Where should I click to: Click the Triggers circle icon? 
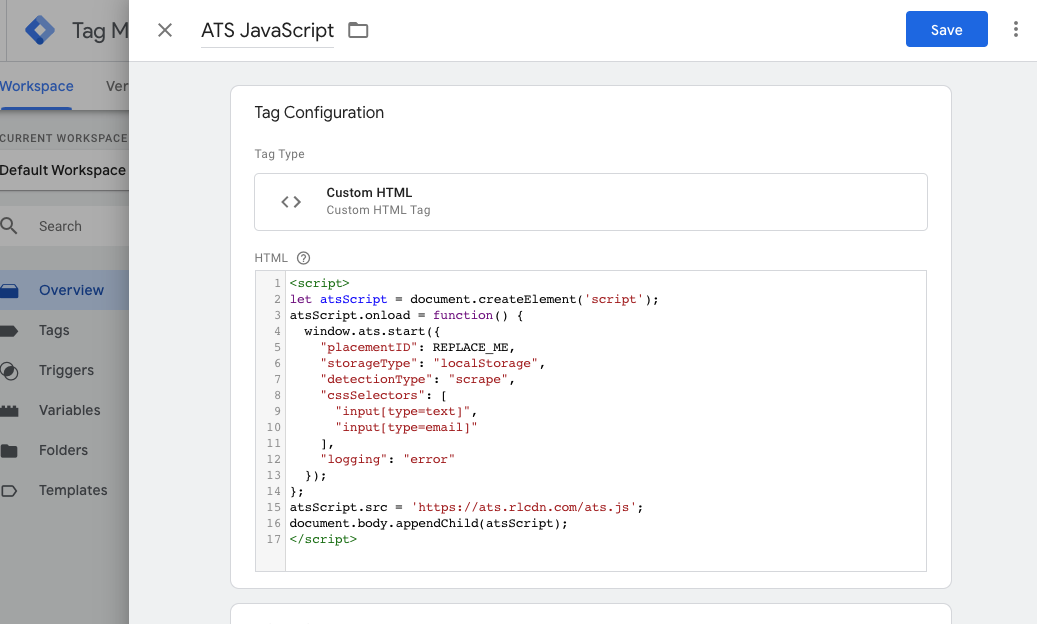tap(9, 371)
